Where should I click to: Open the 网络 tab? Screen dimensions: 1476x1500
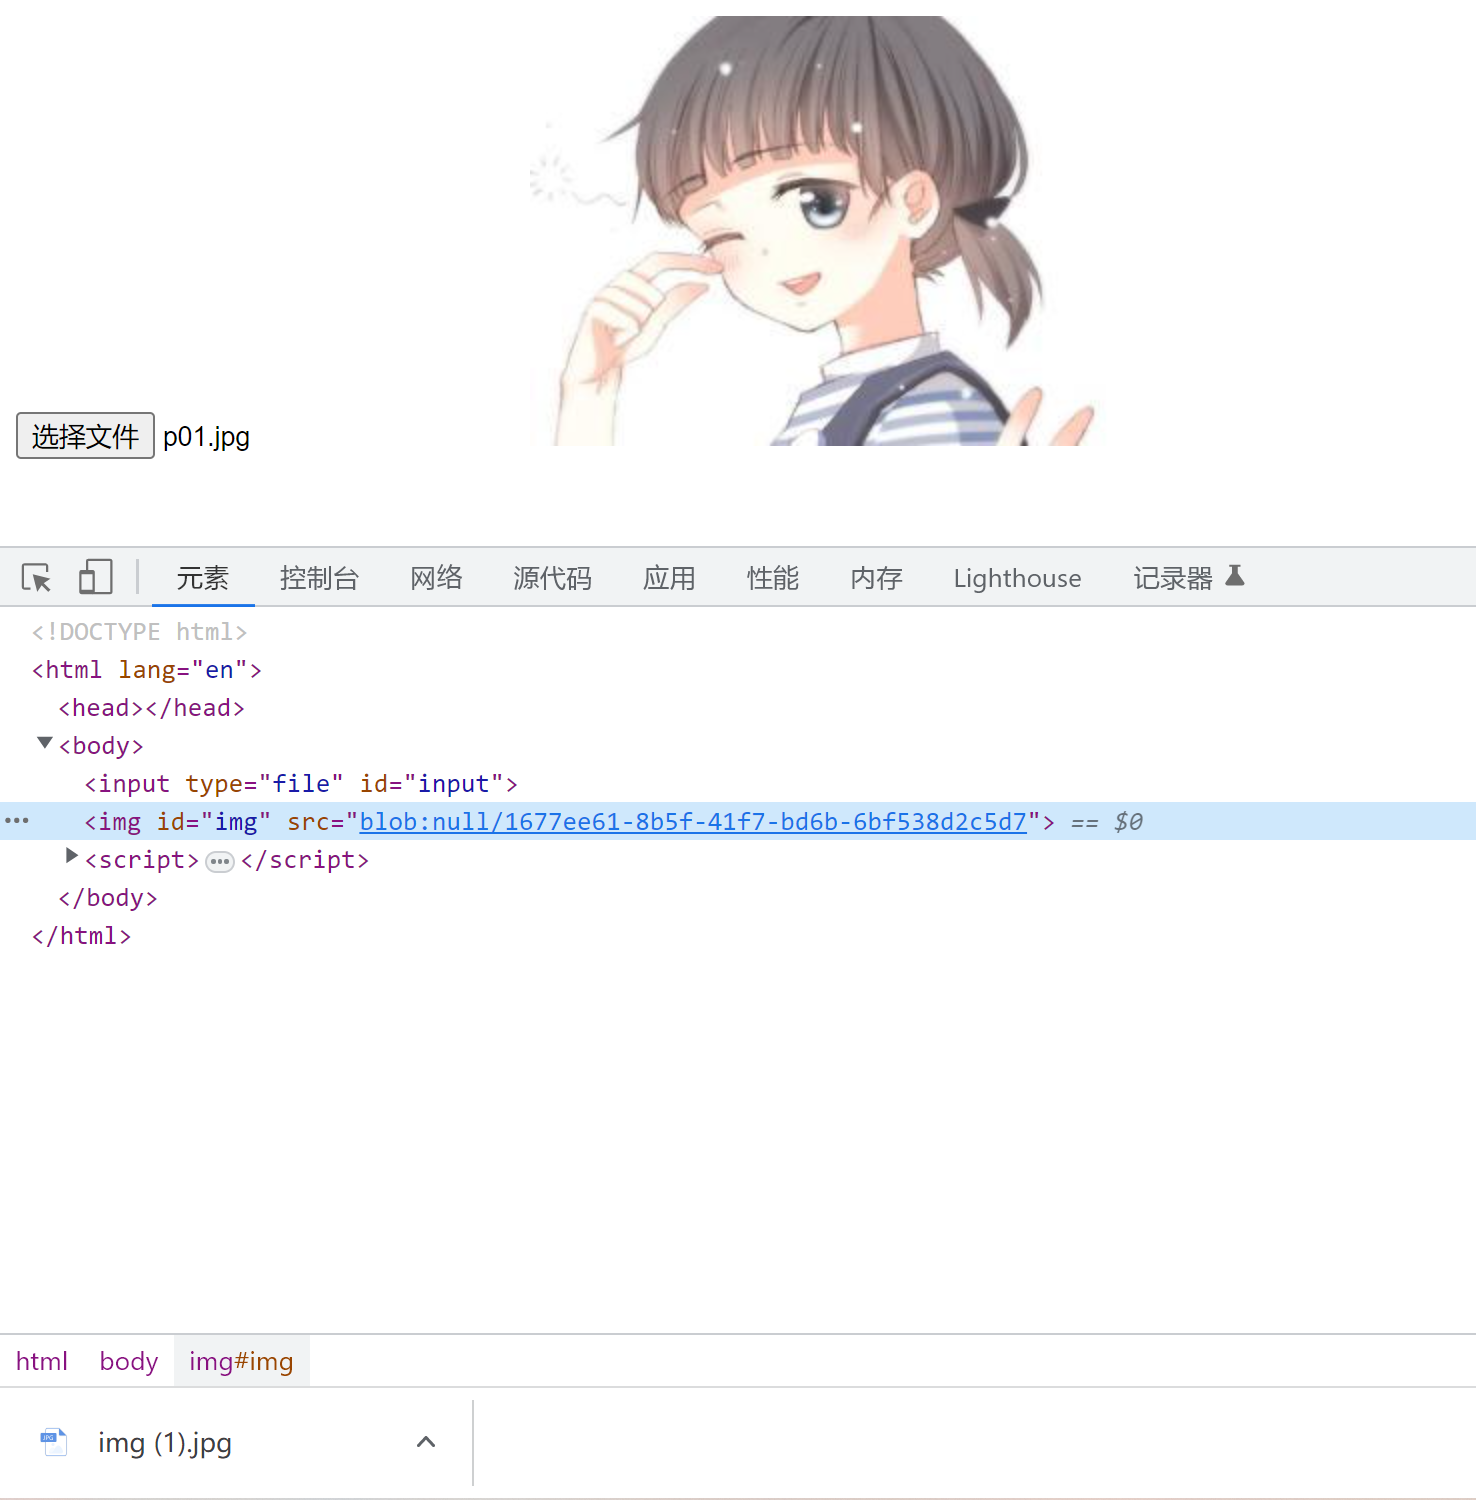tap(436, 578)
